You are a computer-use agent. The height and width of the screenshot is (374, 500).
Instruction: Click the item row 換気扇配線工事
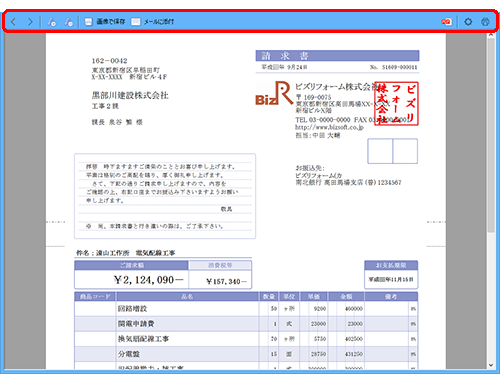pyautogui.click(x=246, y=339)
